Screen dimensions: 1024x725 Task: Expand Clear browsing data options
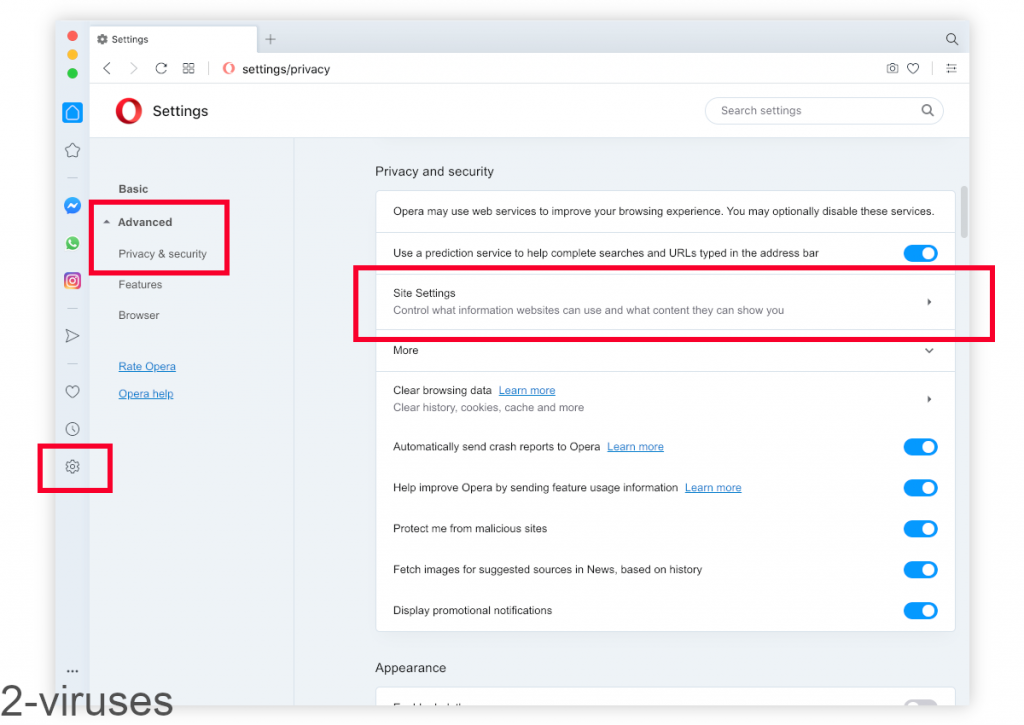pyautogui.click(x=929, y=398)
